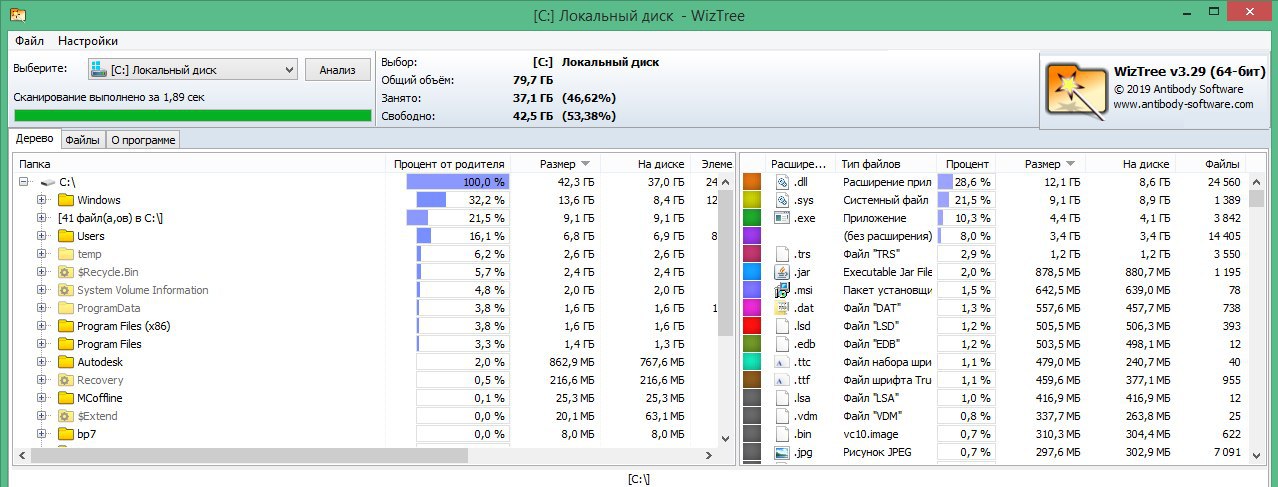Select the Program Files (x86) row name
Screen dimensions: 1278x487
123,326
